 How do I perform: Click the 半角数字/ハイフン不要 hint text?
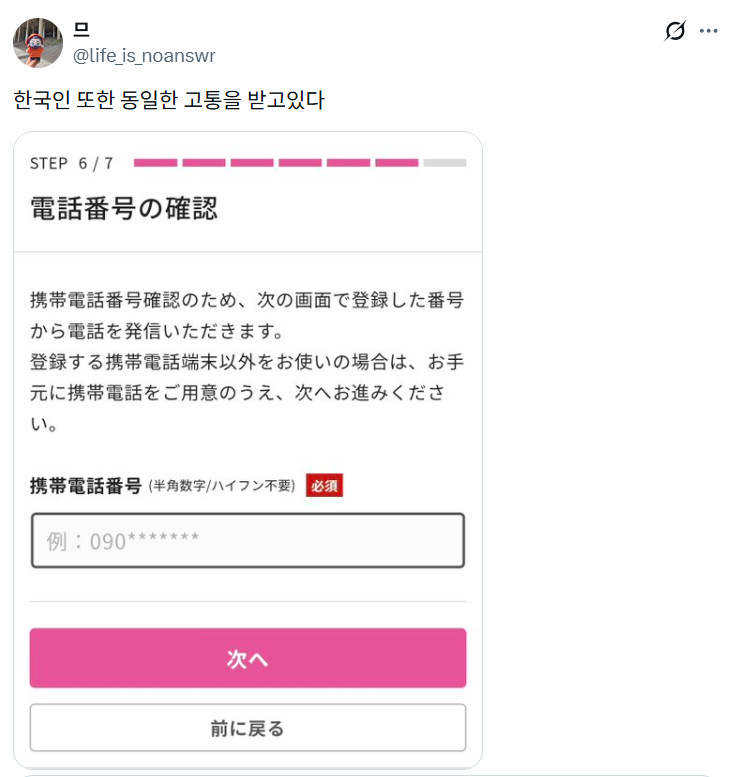pos(222,486)
